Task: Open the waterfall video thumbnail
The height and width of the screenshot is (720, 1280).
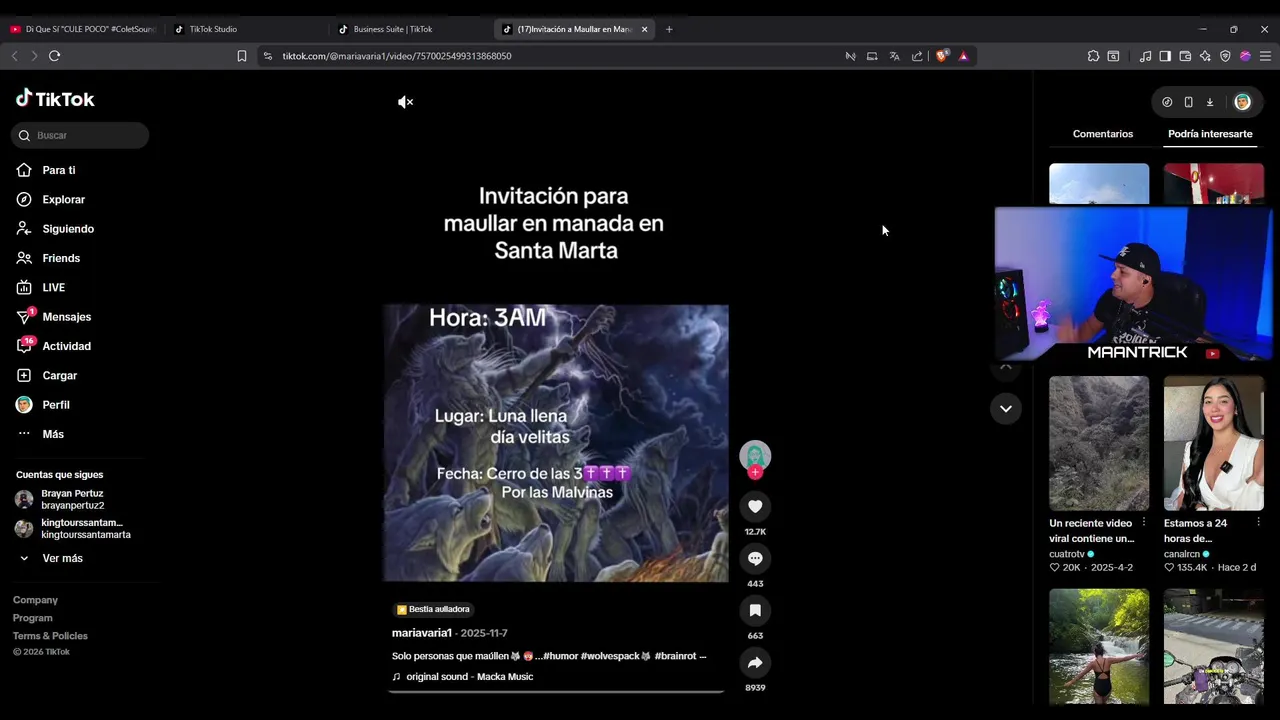Action: (x=1099, y=646)
